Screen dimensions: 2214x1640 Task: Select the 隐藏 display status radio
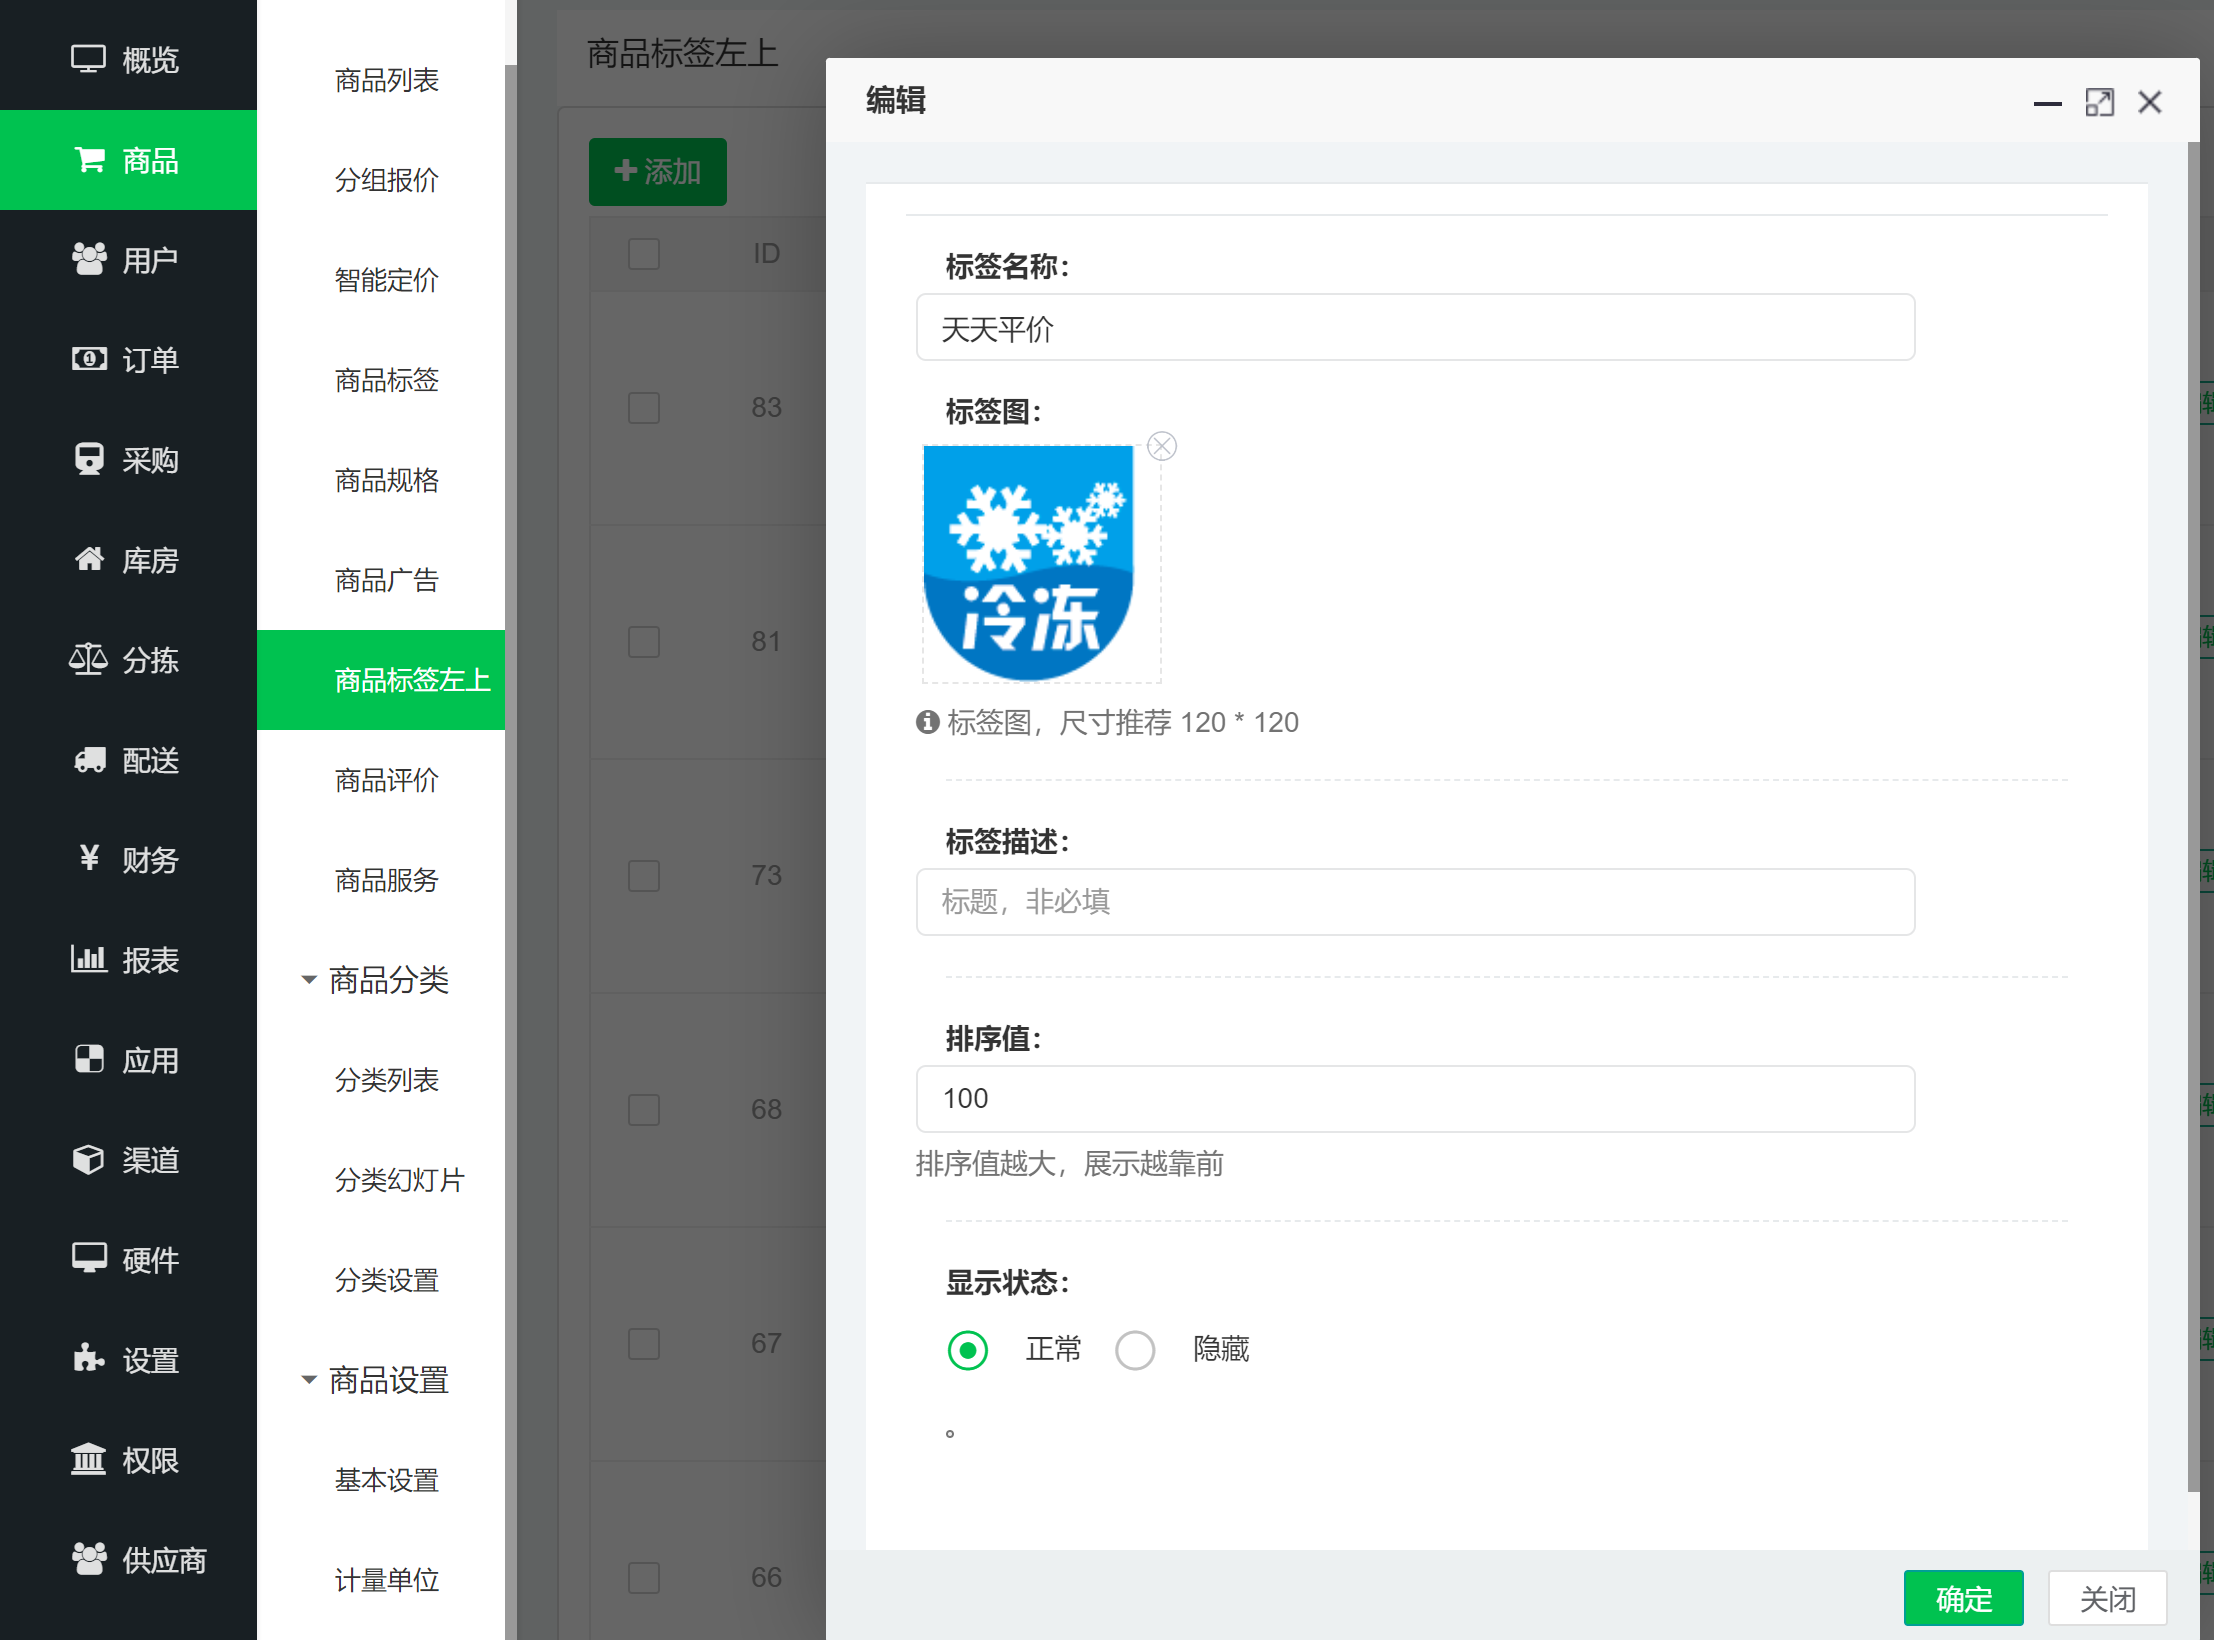coord(1135,1350)
